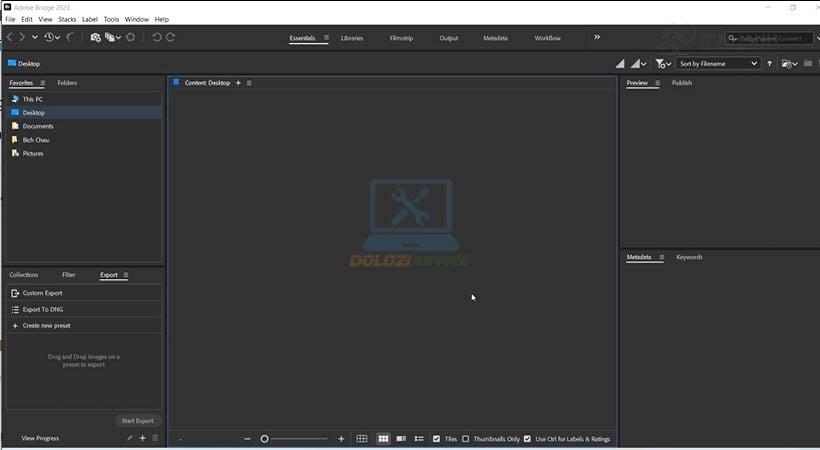Open the File menu
Screen dimensions: 820x450
point(10,19)
